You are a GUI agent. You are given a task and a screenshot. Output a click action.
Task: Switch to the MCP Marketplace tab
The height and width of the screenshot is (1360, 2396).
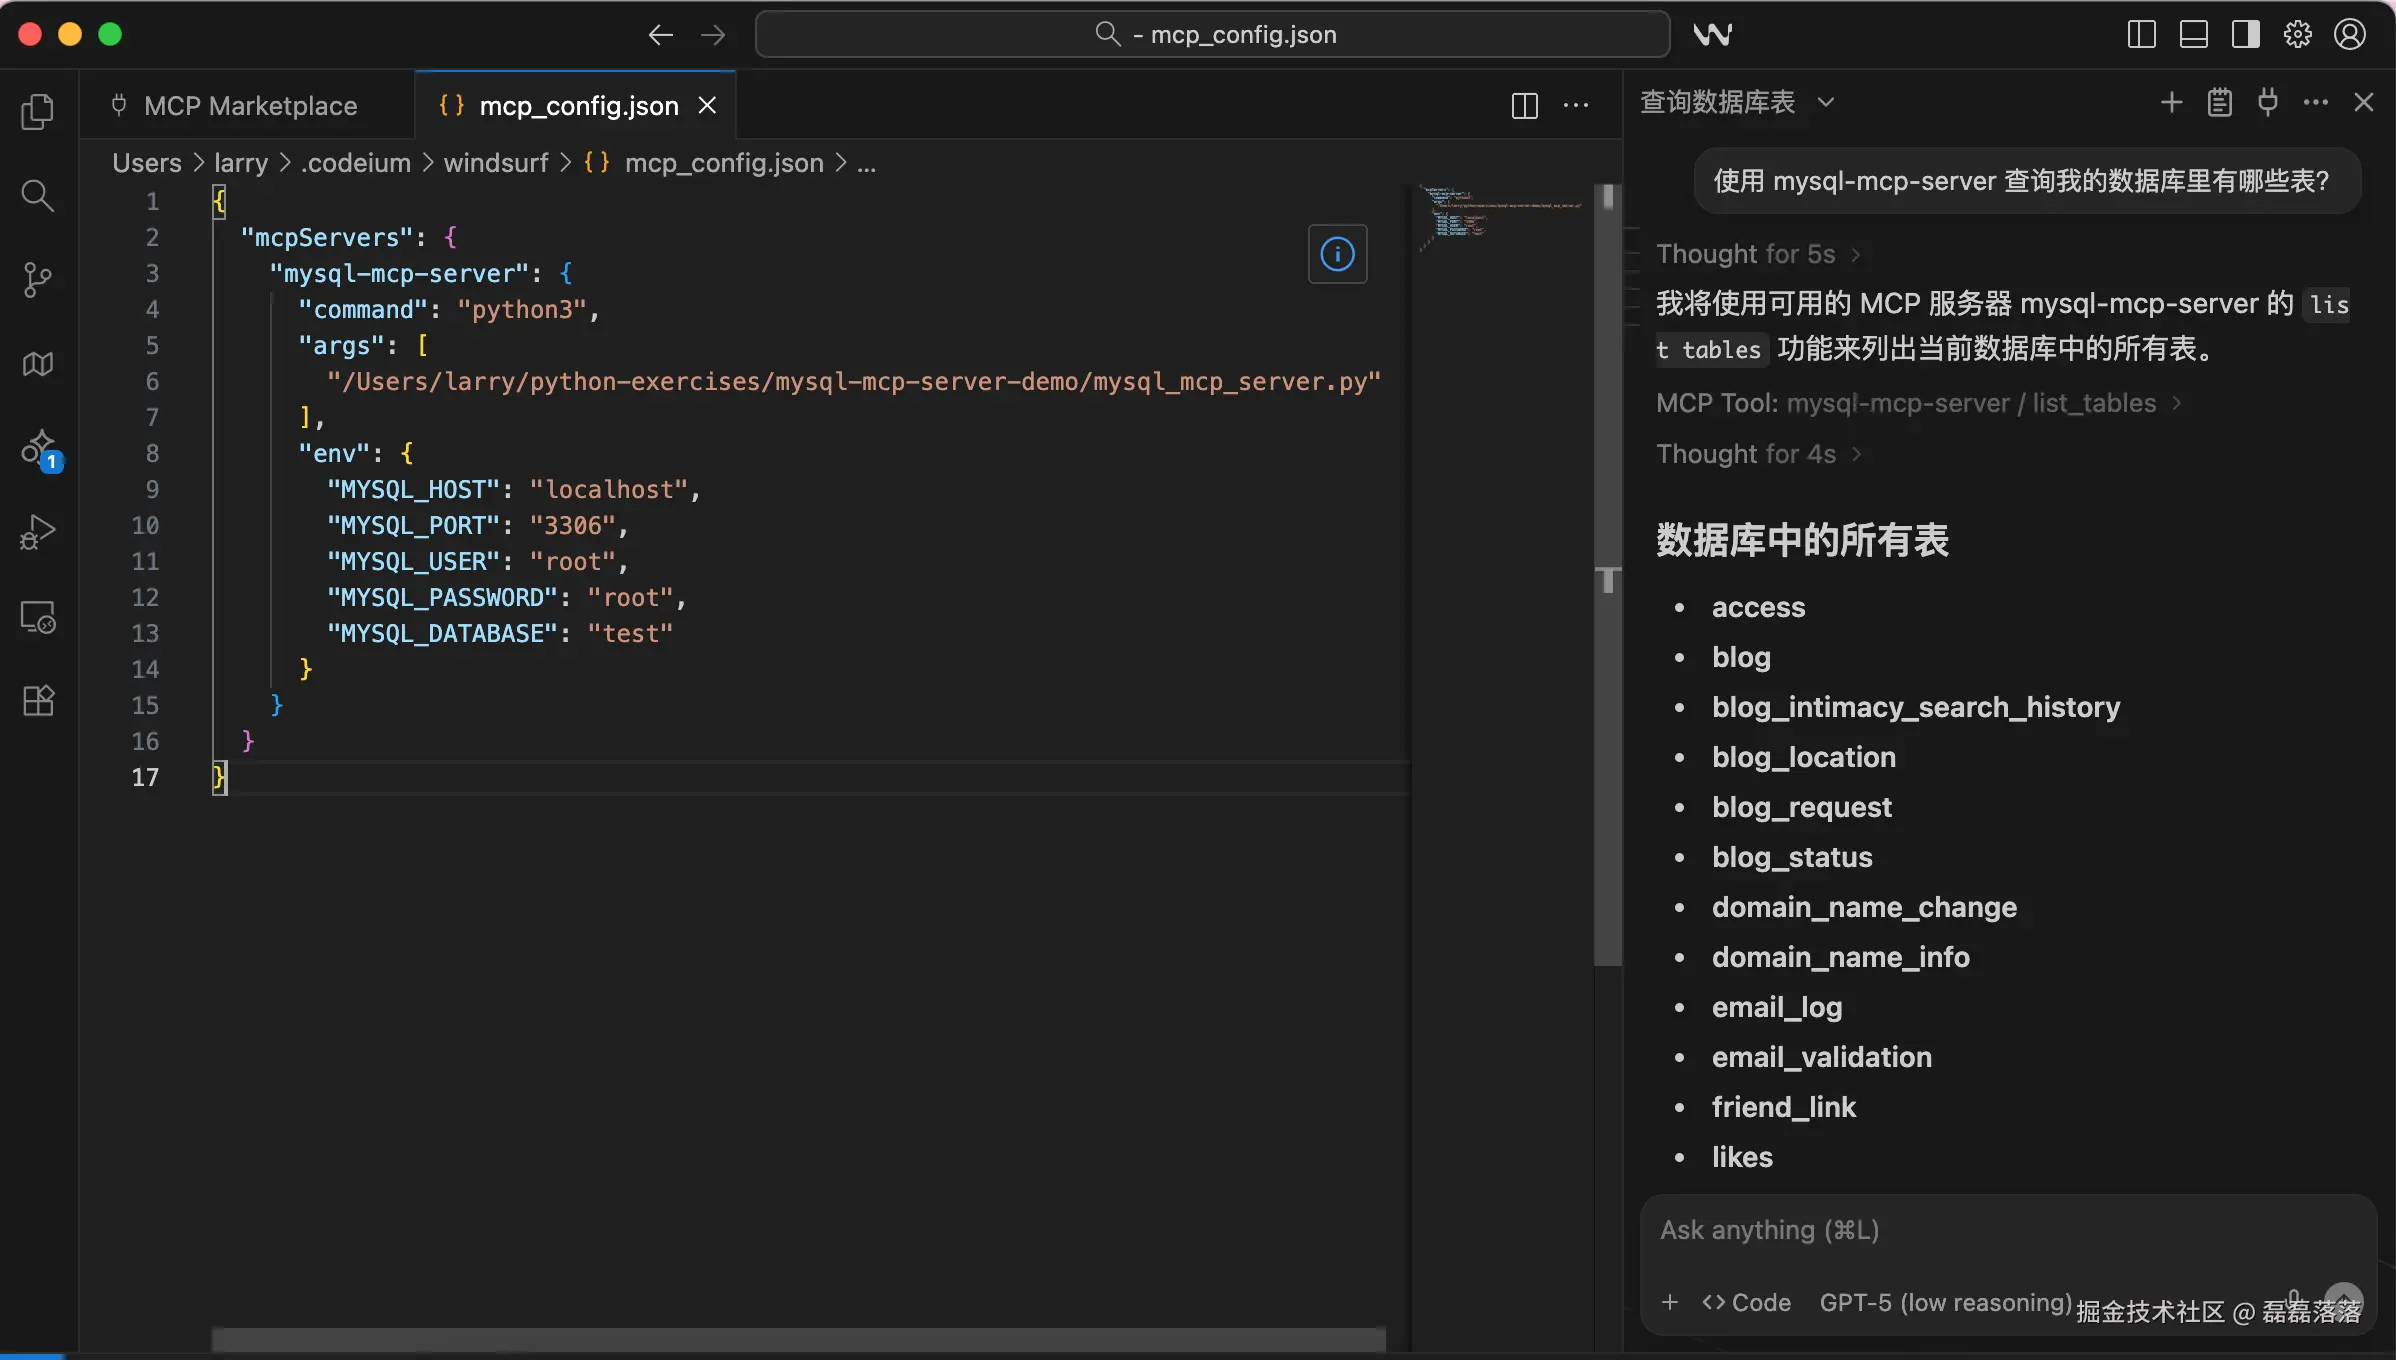point(249,106)
